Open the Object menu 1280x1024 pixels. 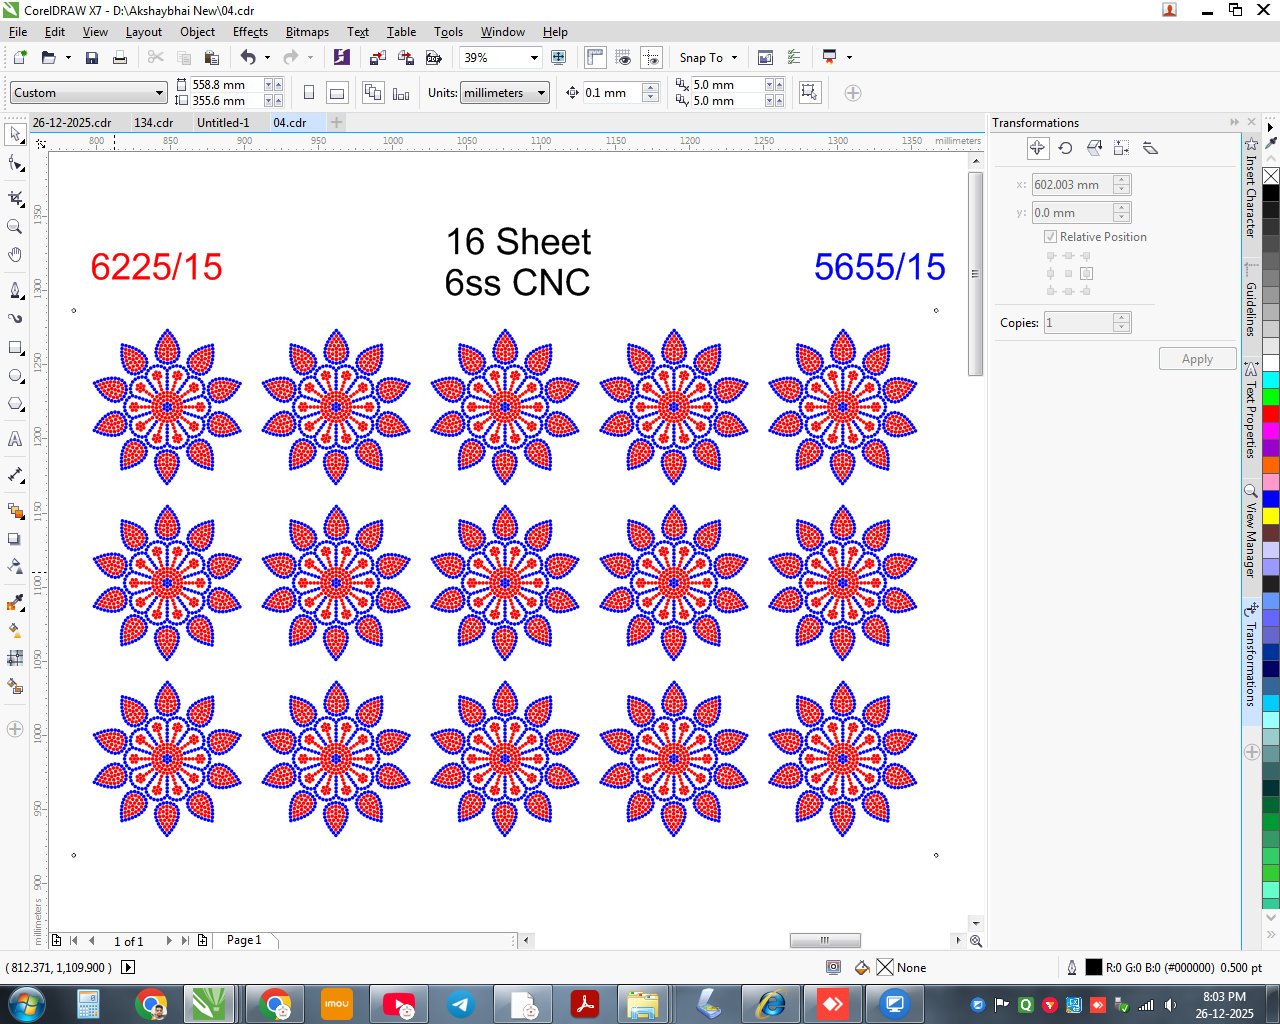coord(197,32)
